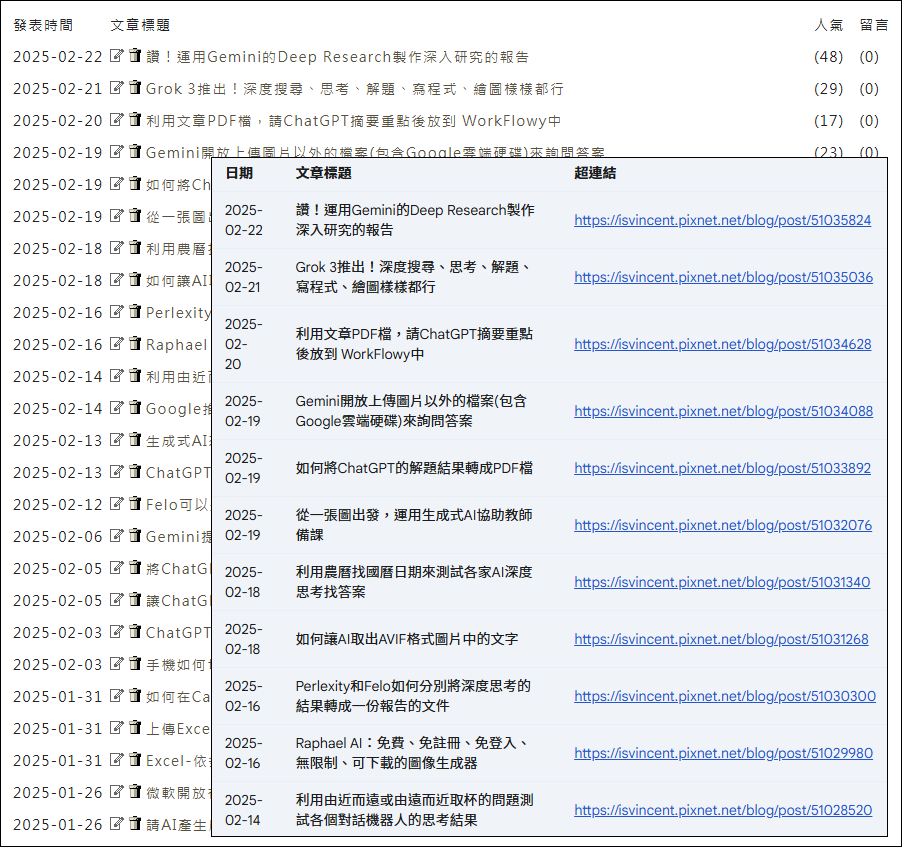
Task: Edit the 2025-02-12 Felo post
Action: pyautogui.click(x=117, y=504)
